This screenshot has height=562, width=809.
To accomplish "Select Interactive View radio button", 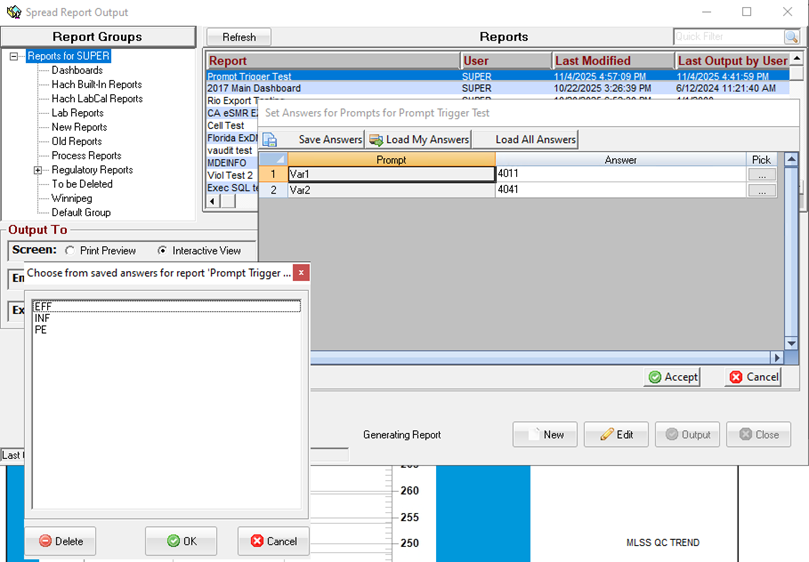I will 163,250.
